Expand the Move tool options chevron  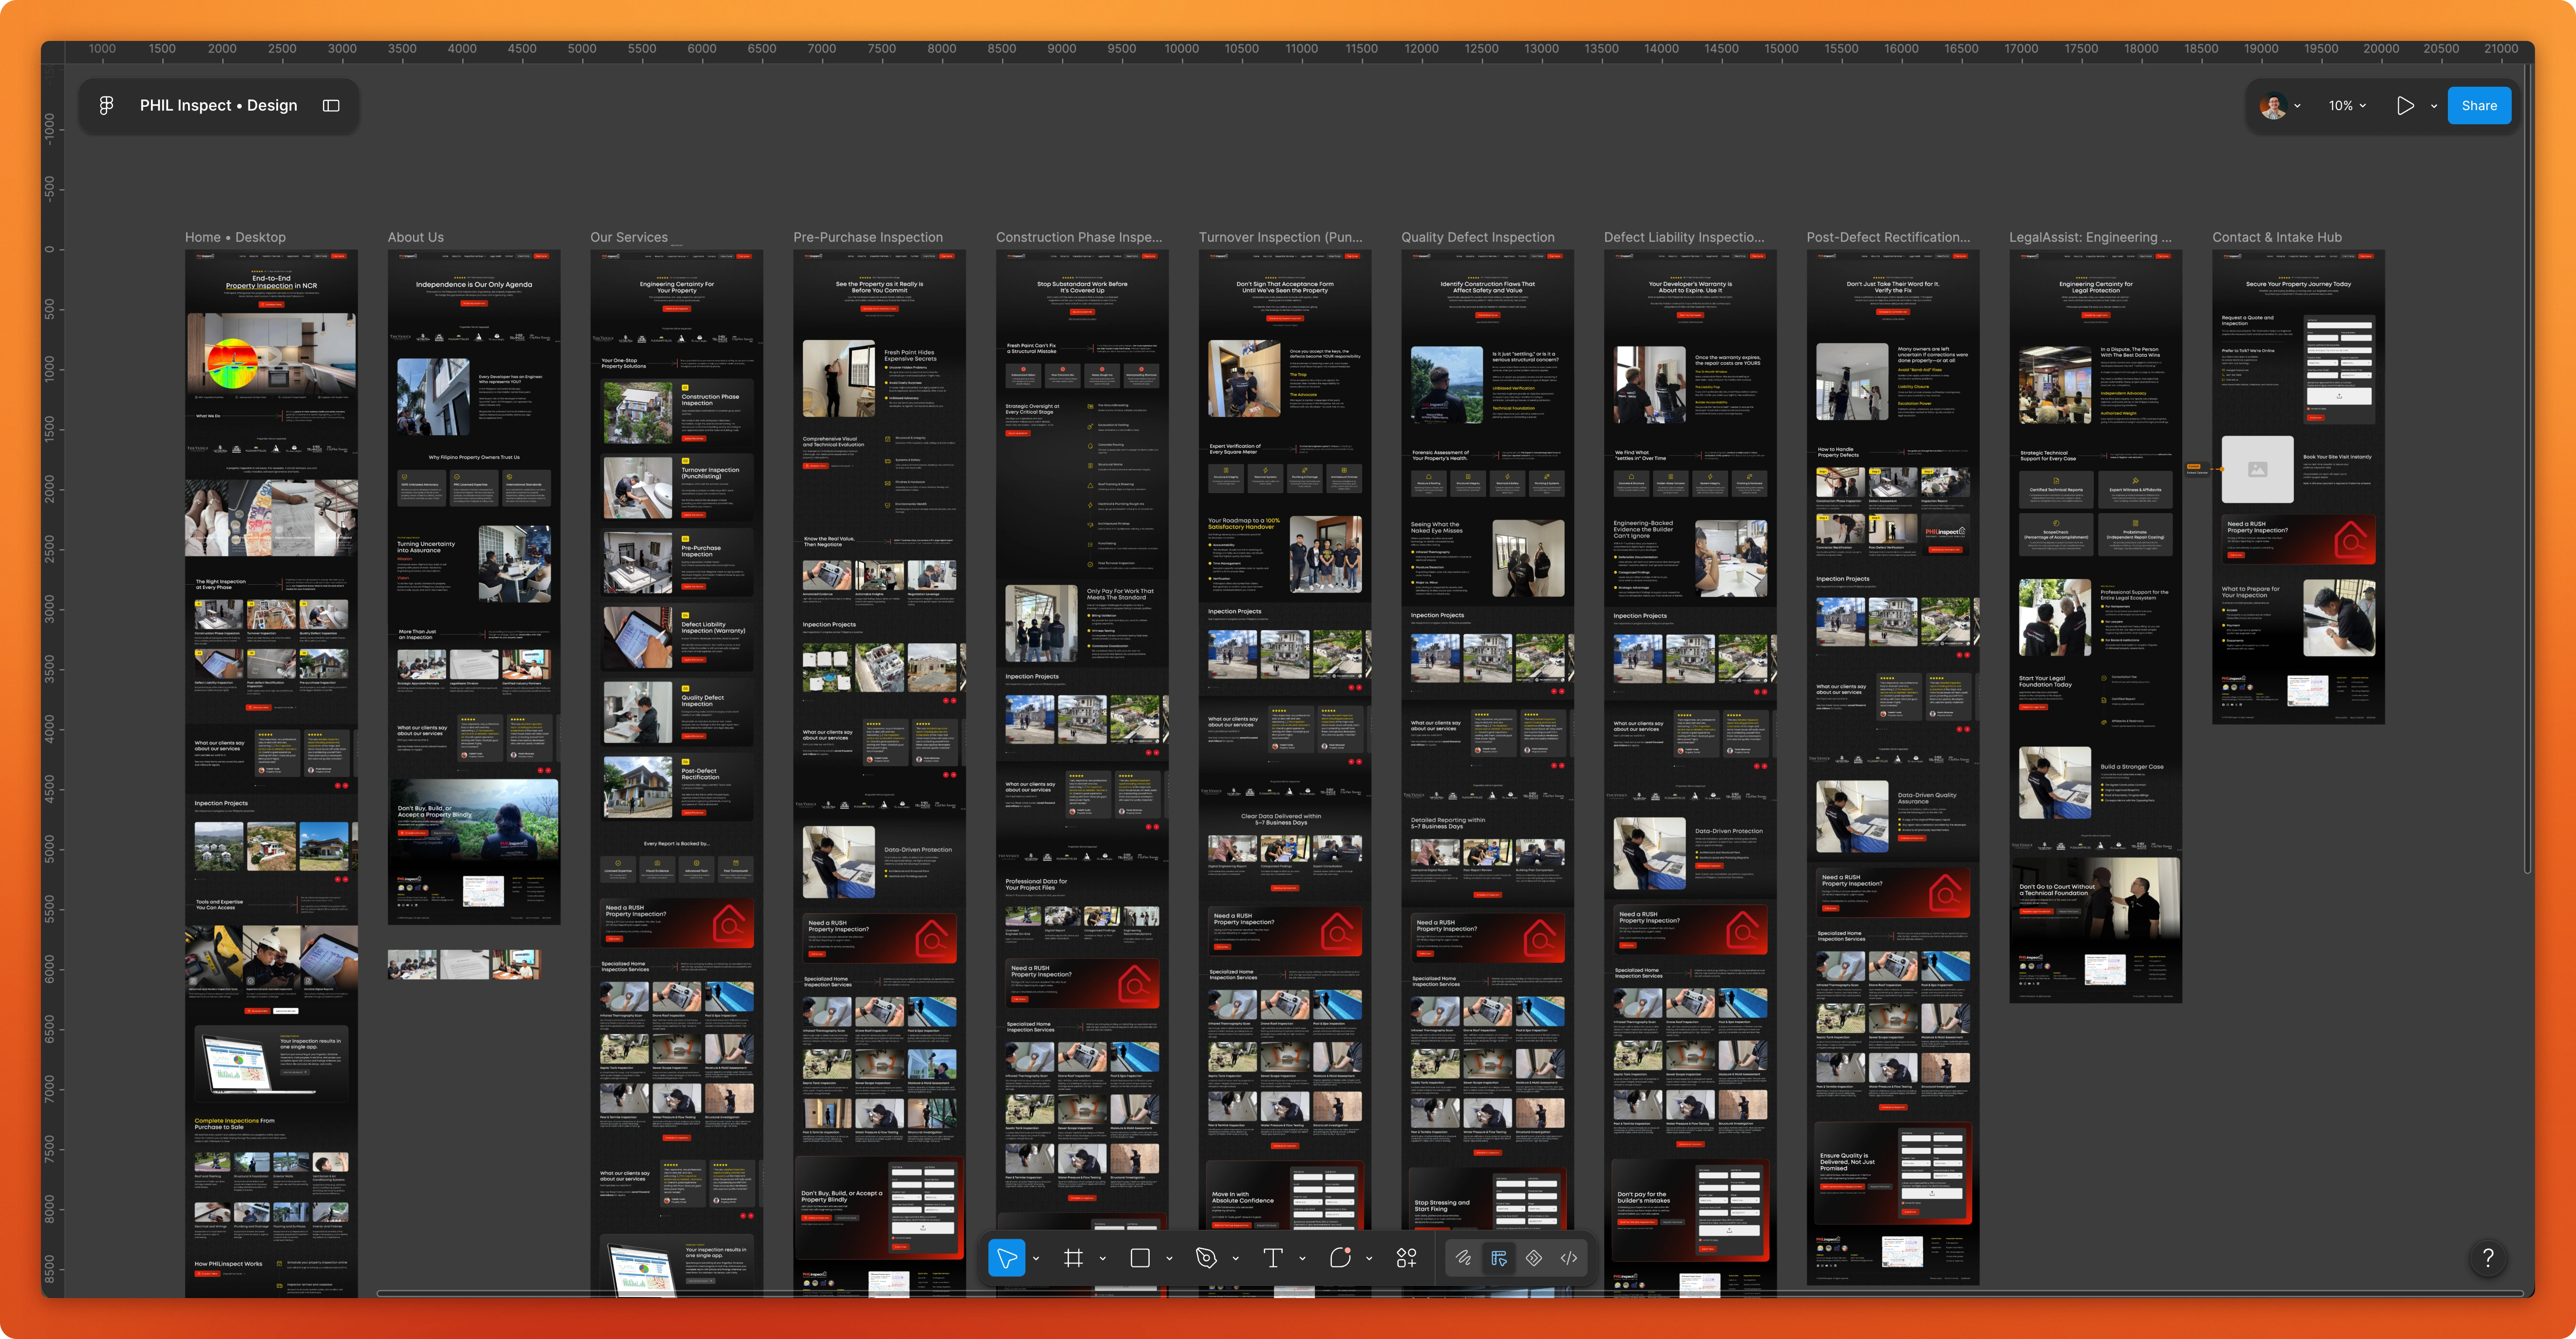point(1036,1259)
